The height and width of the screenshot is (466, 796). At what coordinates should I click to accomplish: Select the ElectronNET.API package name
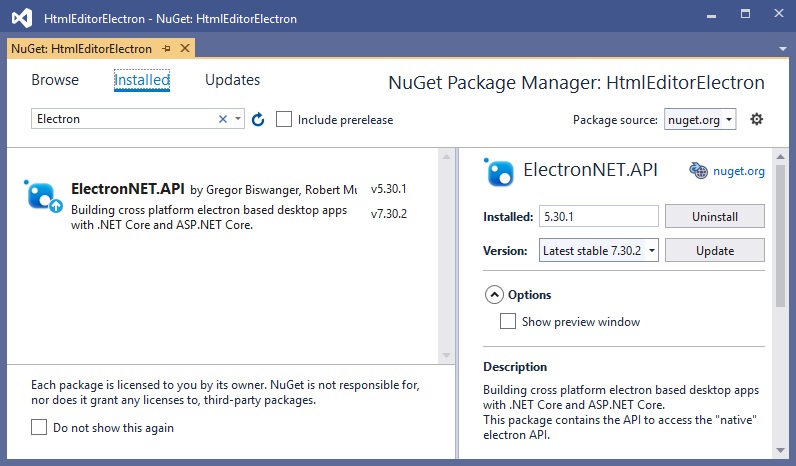(x=127, y=189)
